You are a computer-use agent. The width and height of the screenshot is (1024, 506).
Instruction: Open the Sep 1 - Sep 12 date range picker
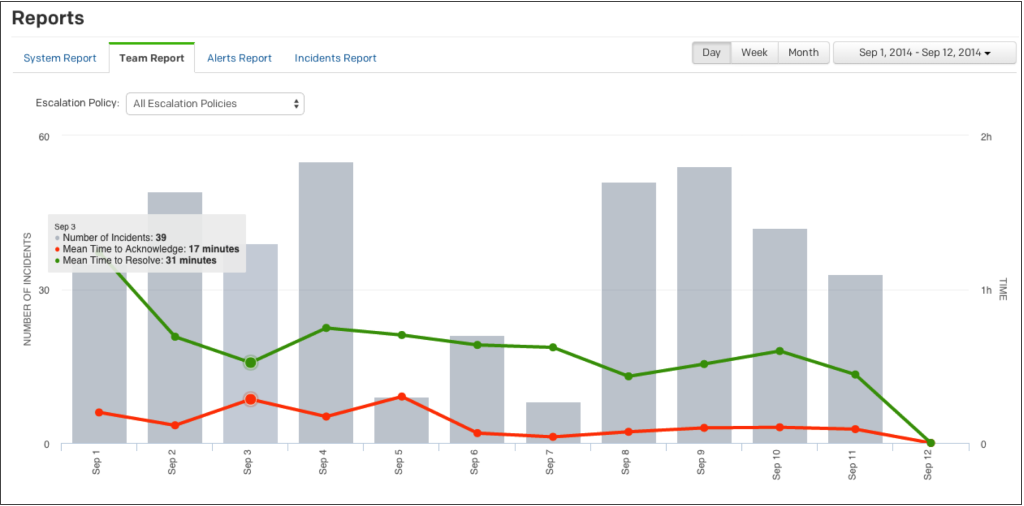click(x=923, y=53)
